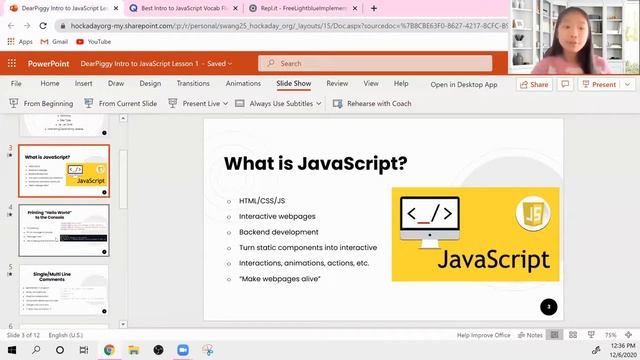Switch to Slide Sorter view icon
This screenshot has height=360, width=640.
(x=573, y=335)
